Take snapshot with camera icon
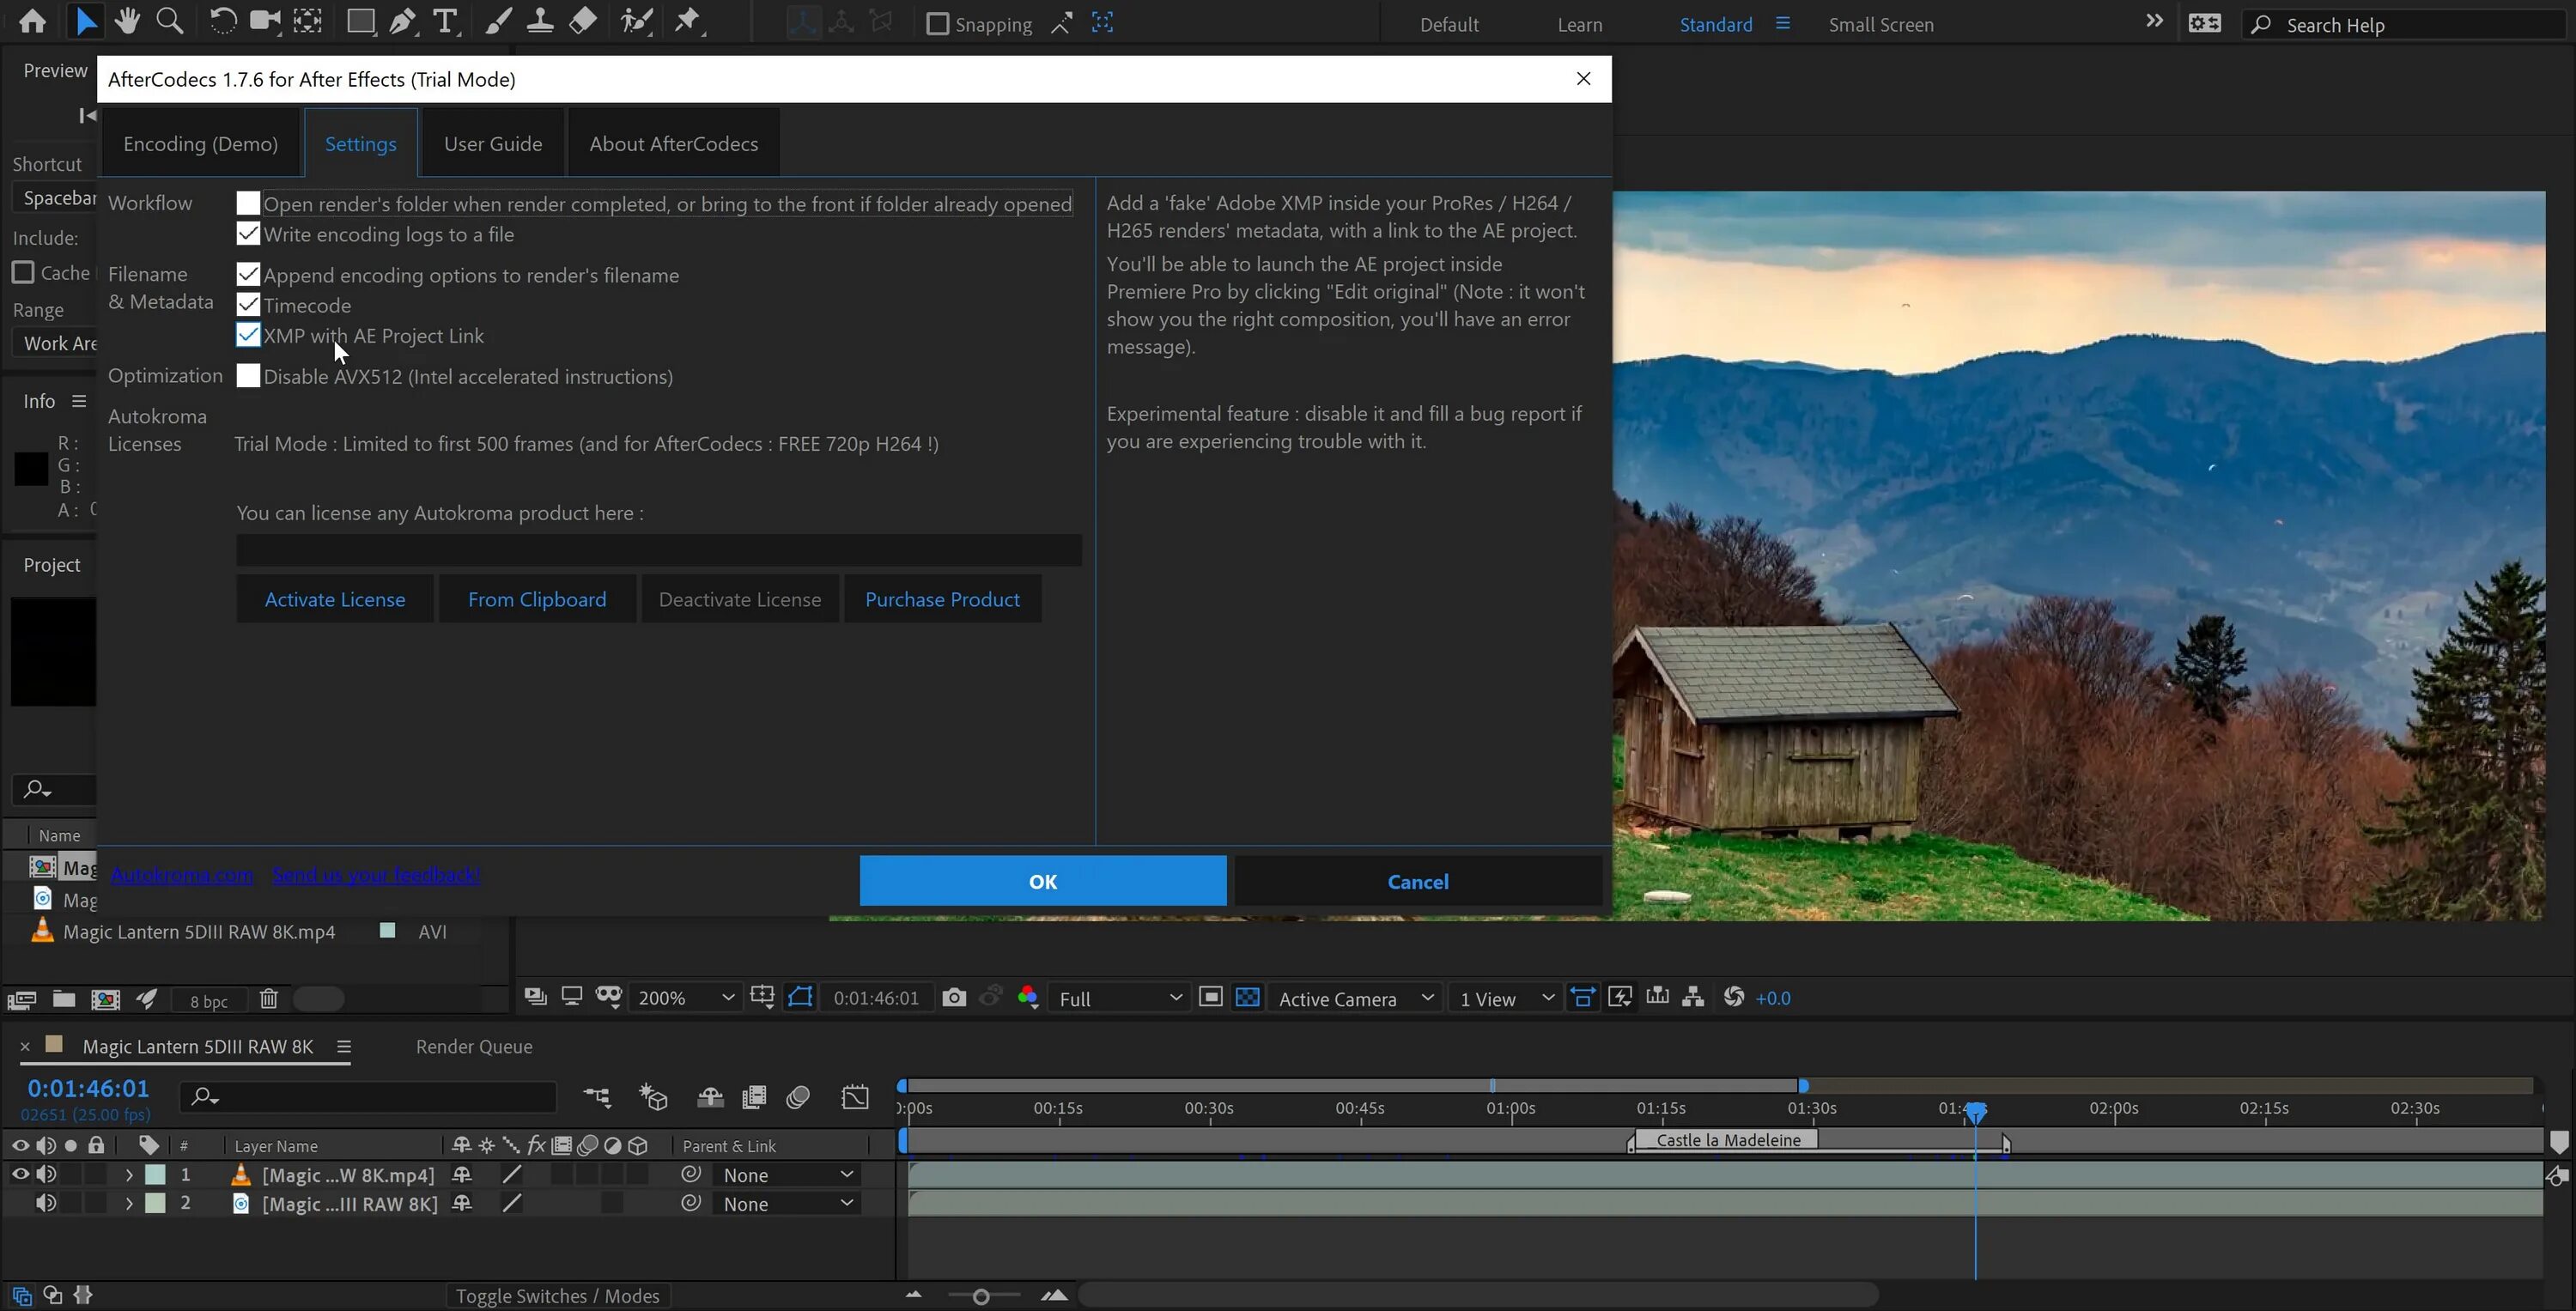Image resolution: width=2576 pixels, height=1311 pixels. coord(954,997)
